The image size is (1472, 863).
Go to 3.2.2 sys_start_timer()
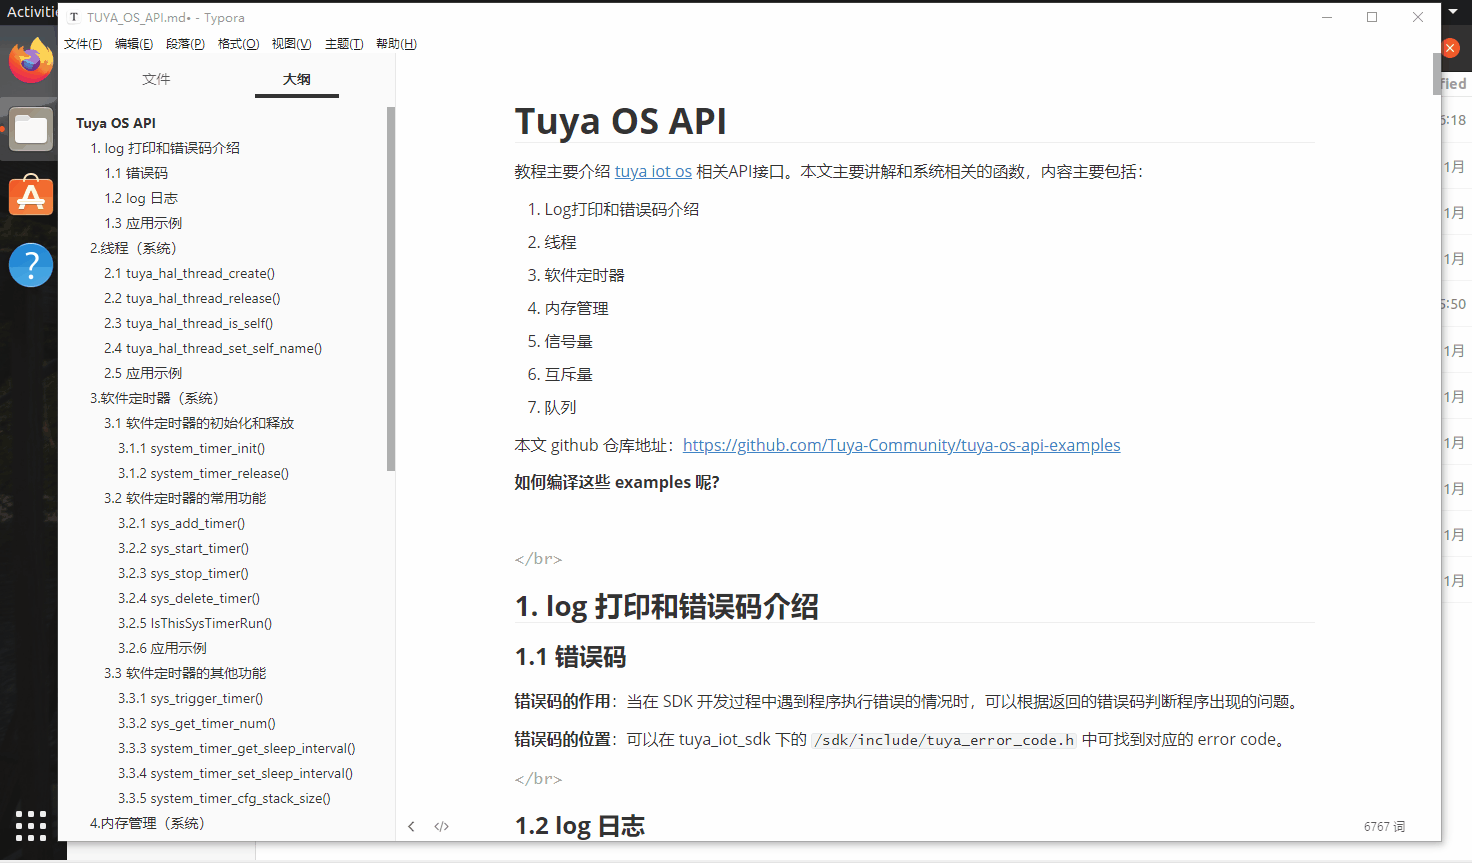(183, 548)
